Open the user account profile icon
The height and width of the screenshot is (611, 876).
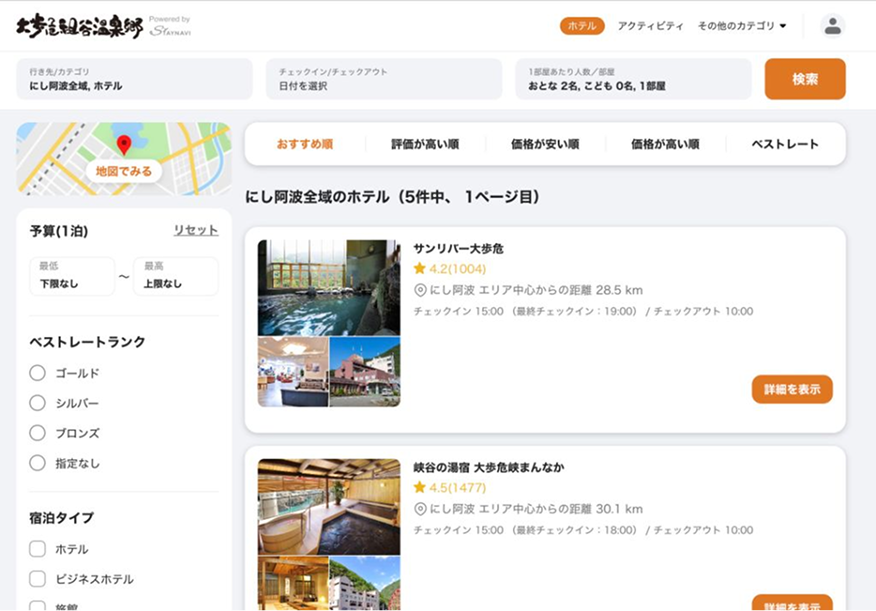tap(832, 26)
